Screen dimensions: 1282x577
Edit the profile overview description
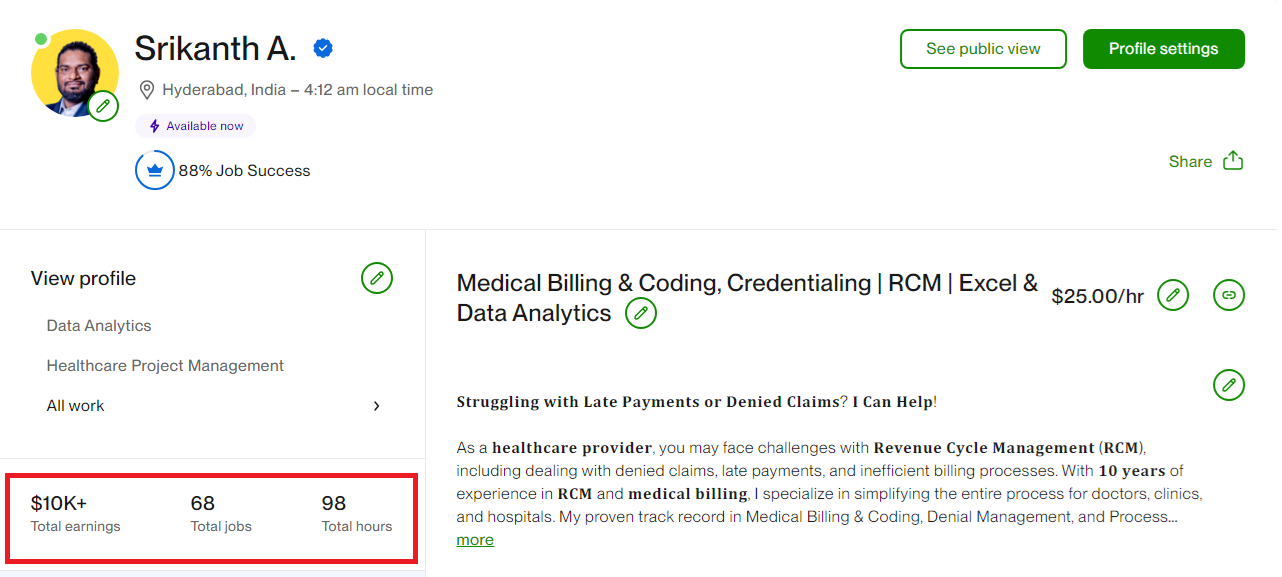click(x=1229, y=385)
